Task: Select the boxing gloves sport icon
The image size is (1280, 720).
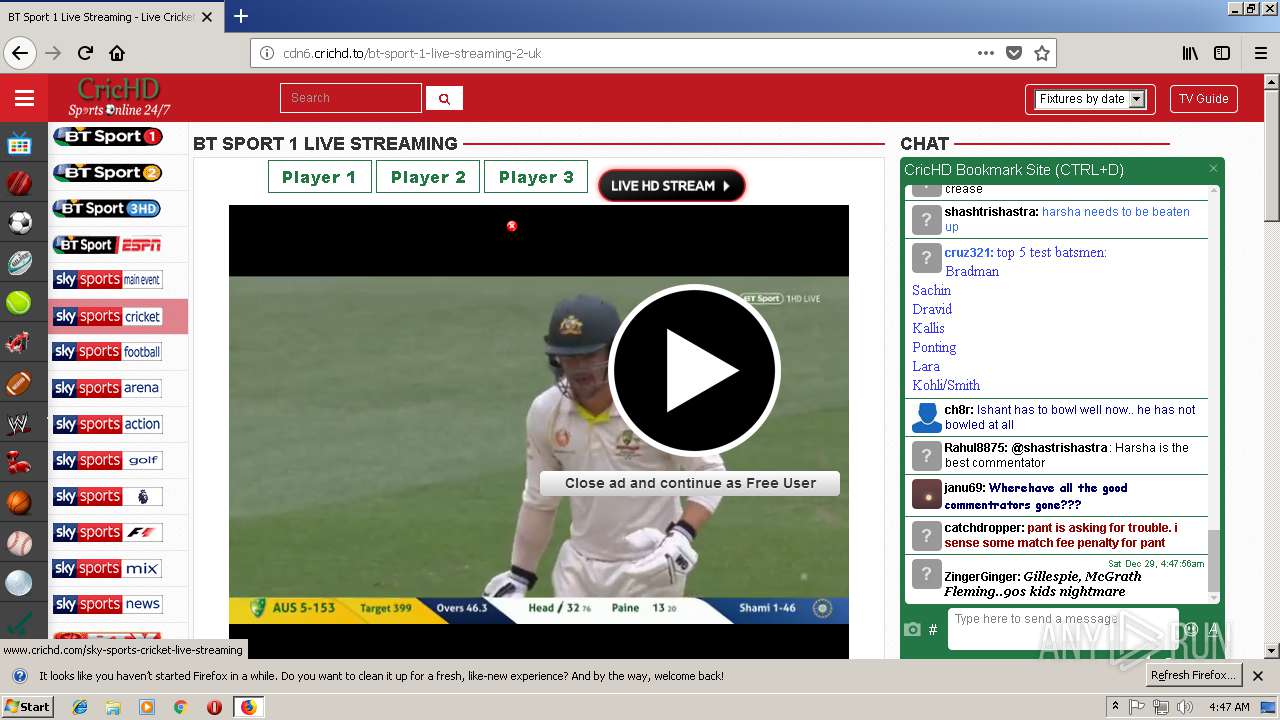Action: (19, 463)
